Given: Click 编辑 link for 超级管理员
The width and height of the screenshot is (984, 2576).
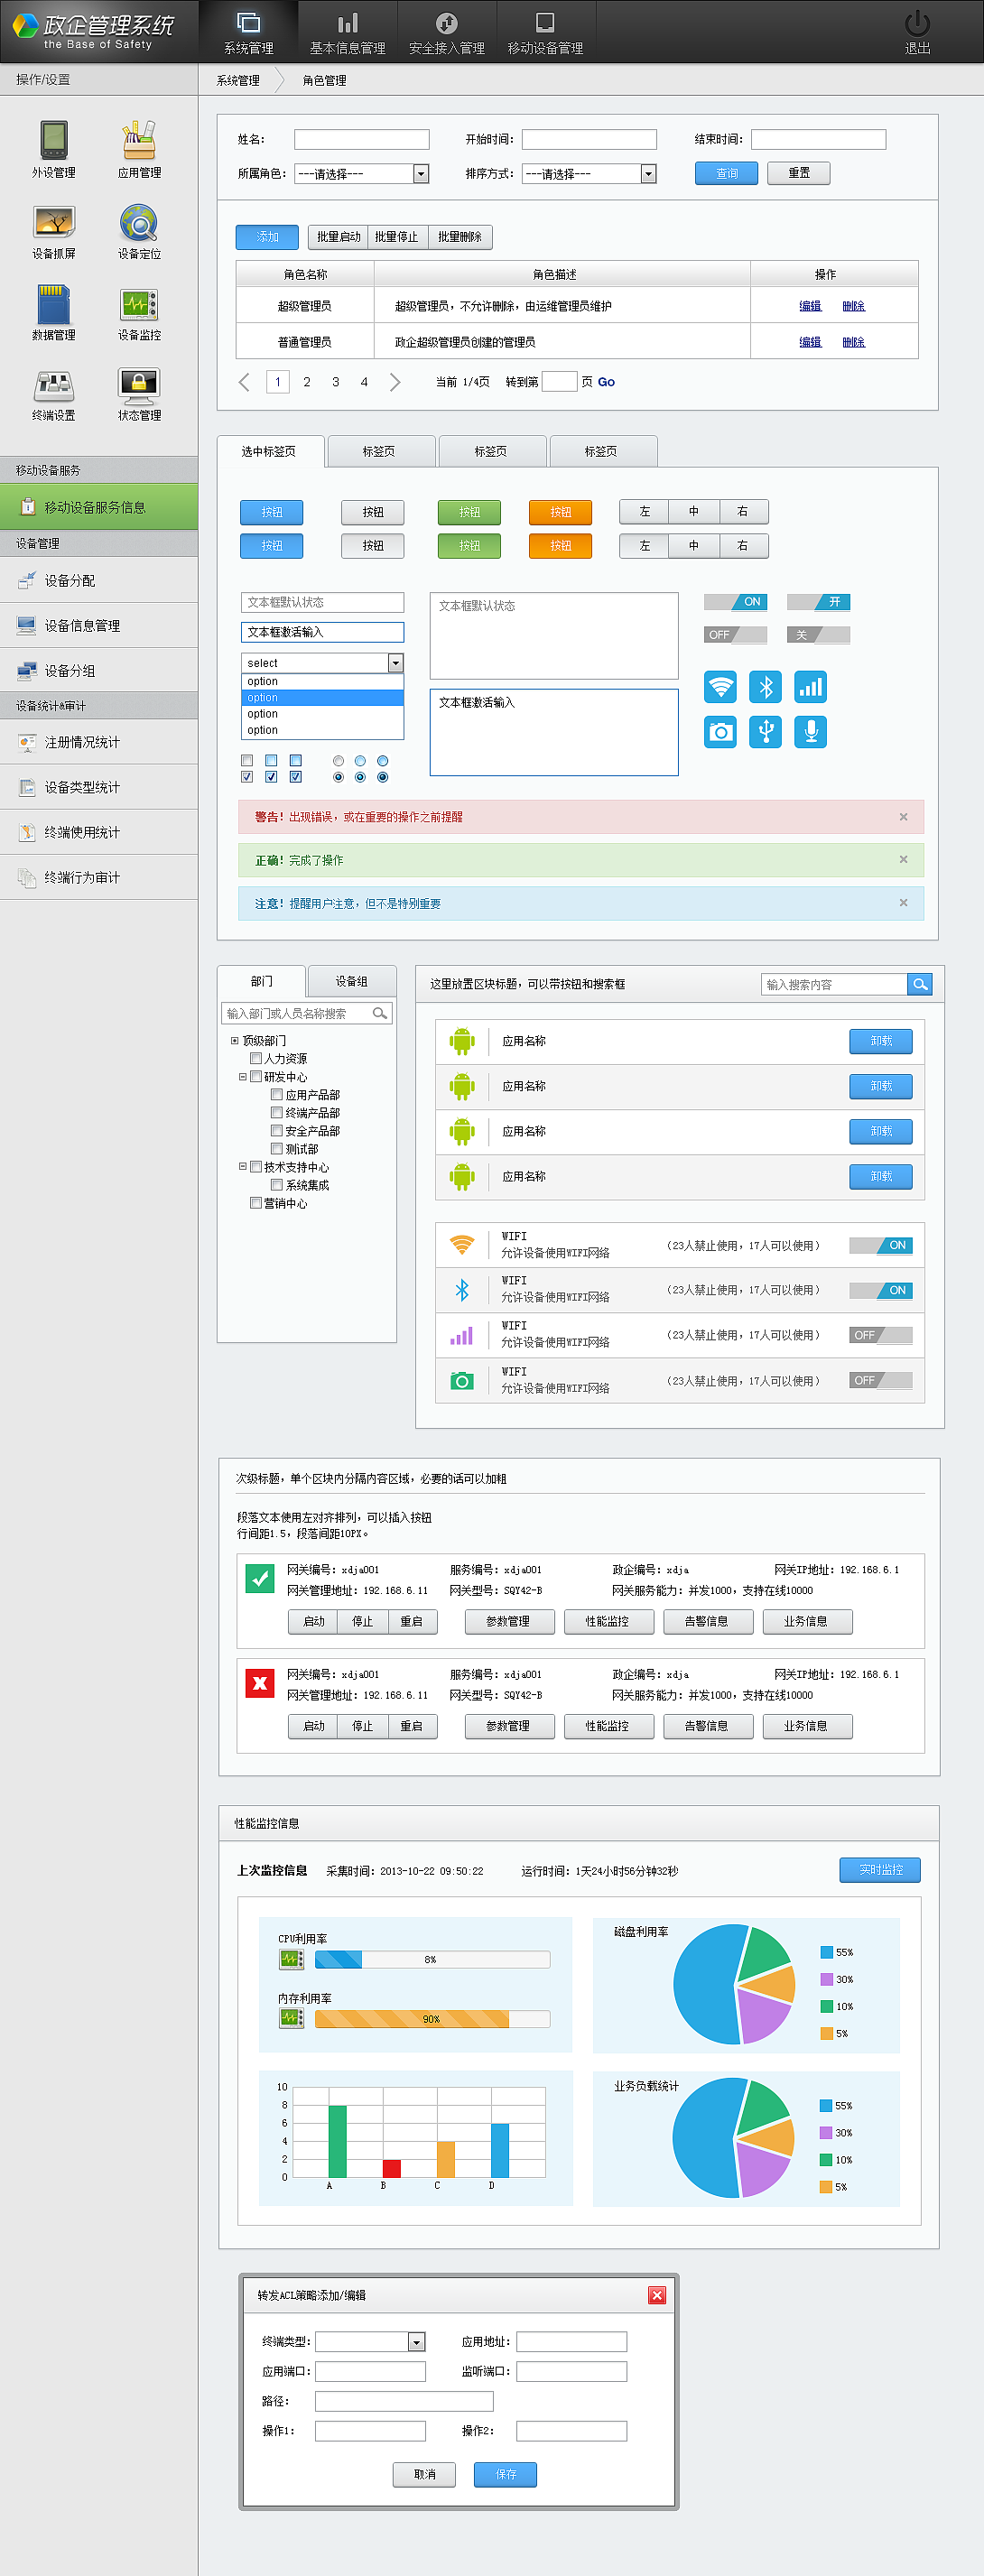Looking at the screenshot, I should point(810,306).
